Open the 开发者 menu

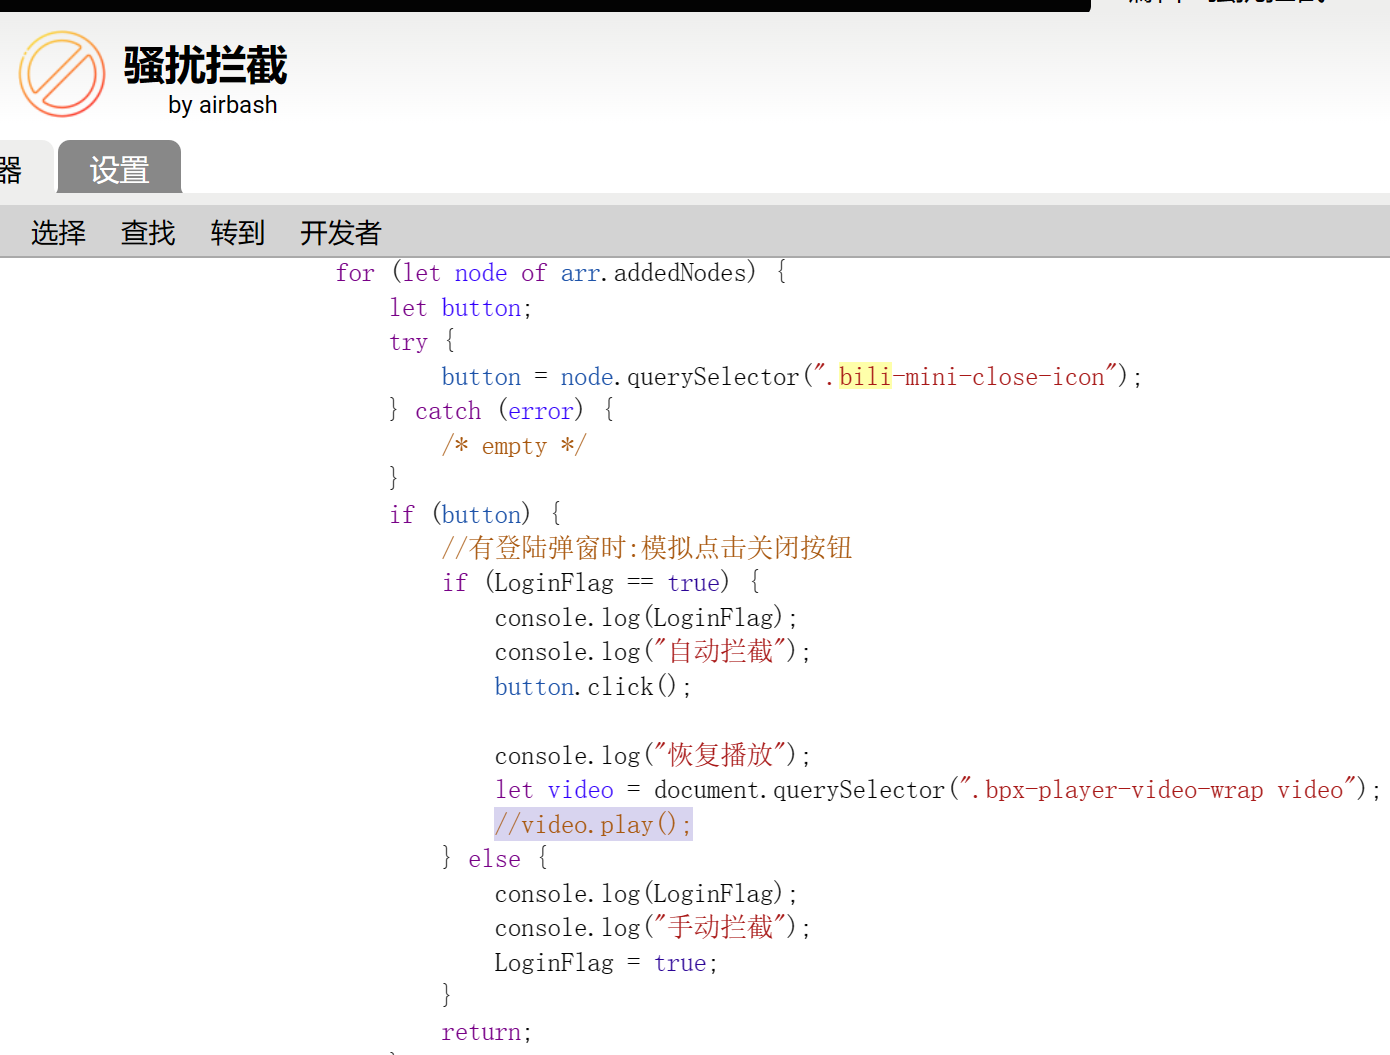pos(340,233)
